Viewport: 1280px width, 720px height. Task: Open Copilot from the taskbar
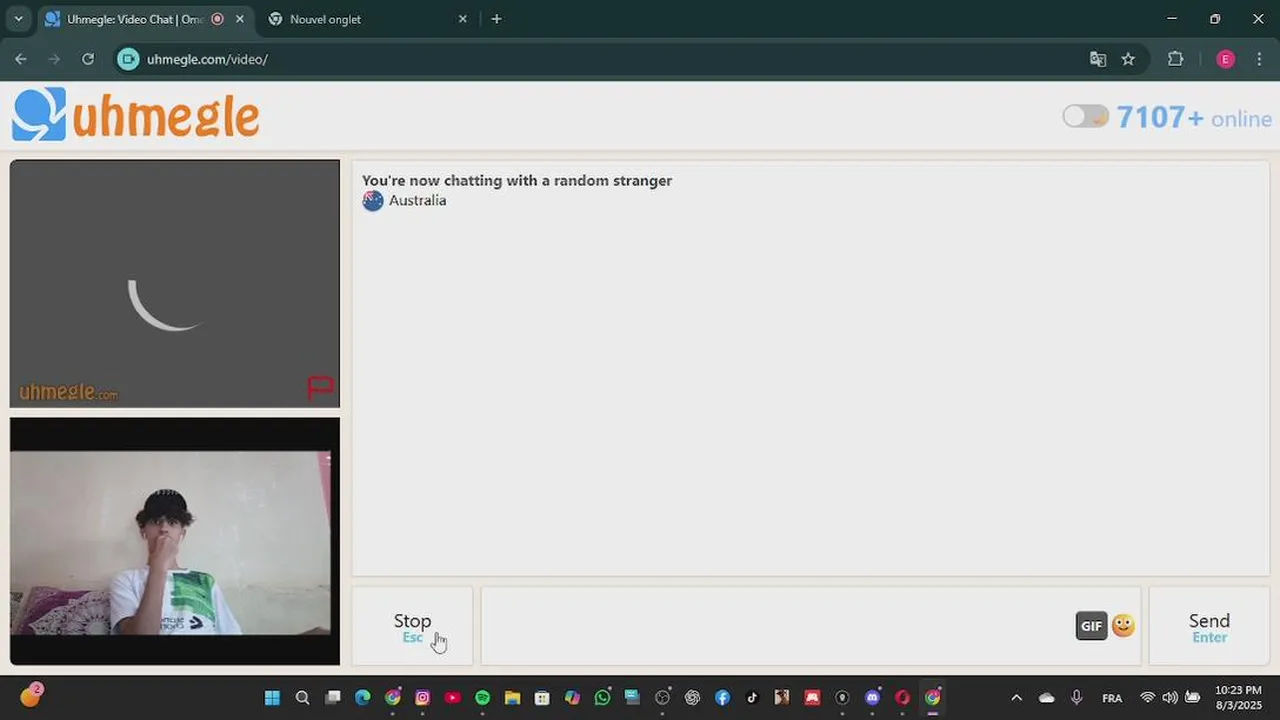pyautogui.click(x=572, y=698)
